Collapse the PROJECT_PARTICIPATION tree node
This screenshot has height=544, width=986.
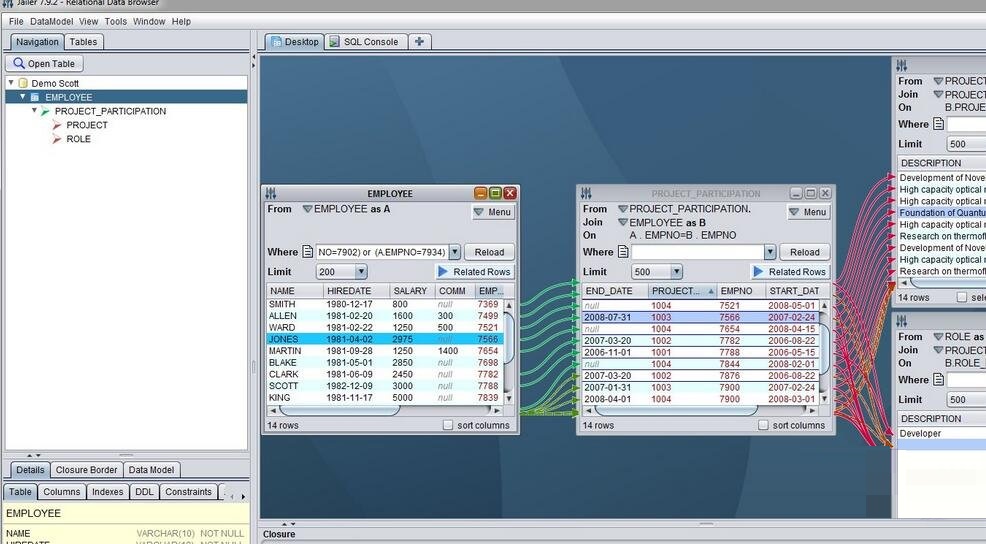click(34, 111)
